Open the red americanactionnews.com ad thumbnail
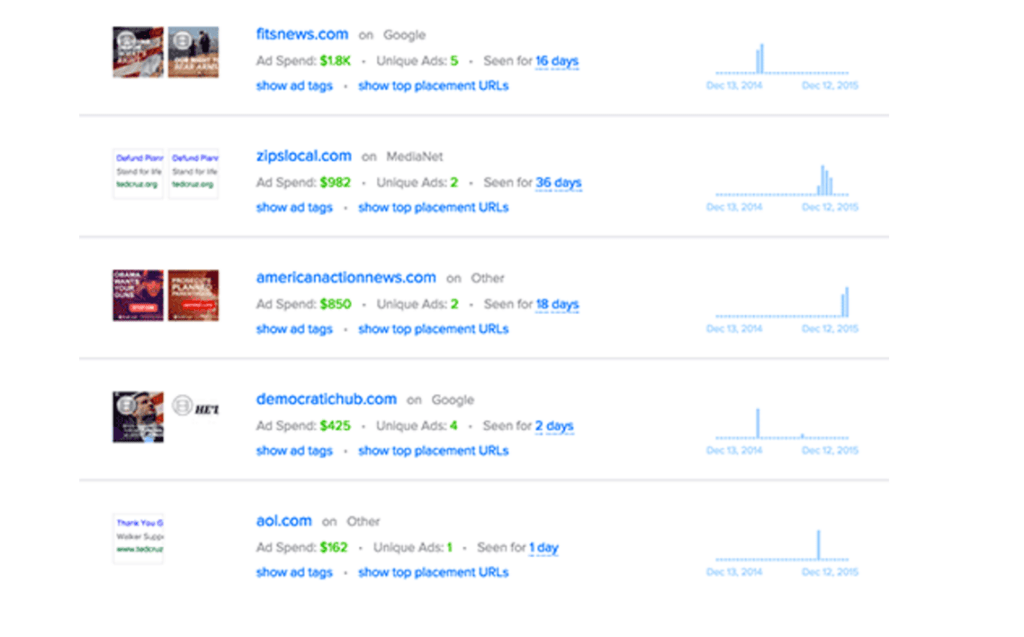1024x637 pixels. click(193, 295)
